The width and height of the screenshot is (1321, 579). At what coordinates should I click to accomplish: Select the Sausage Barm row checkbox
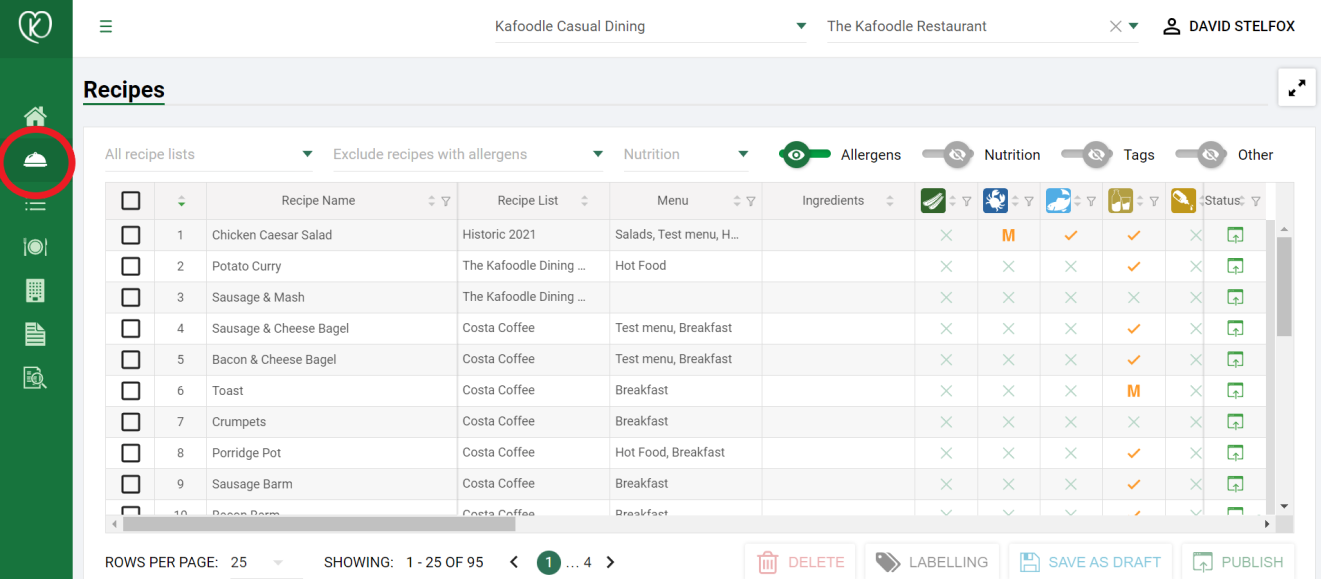[131, 484]
